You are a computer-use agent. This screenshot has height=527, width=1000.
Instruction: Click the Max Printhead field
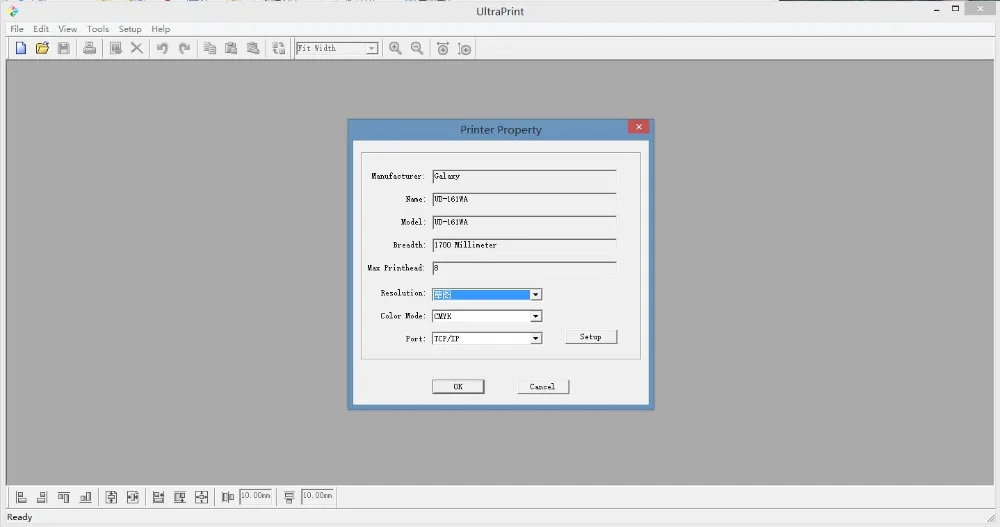pos(524,268)
